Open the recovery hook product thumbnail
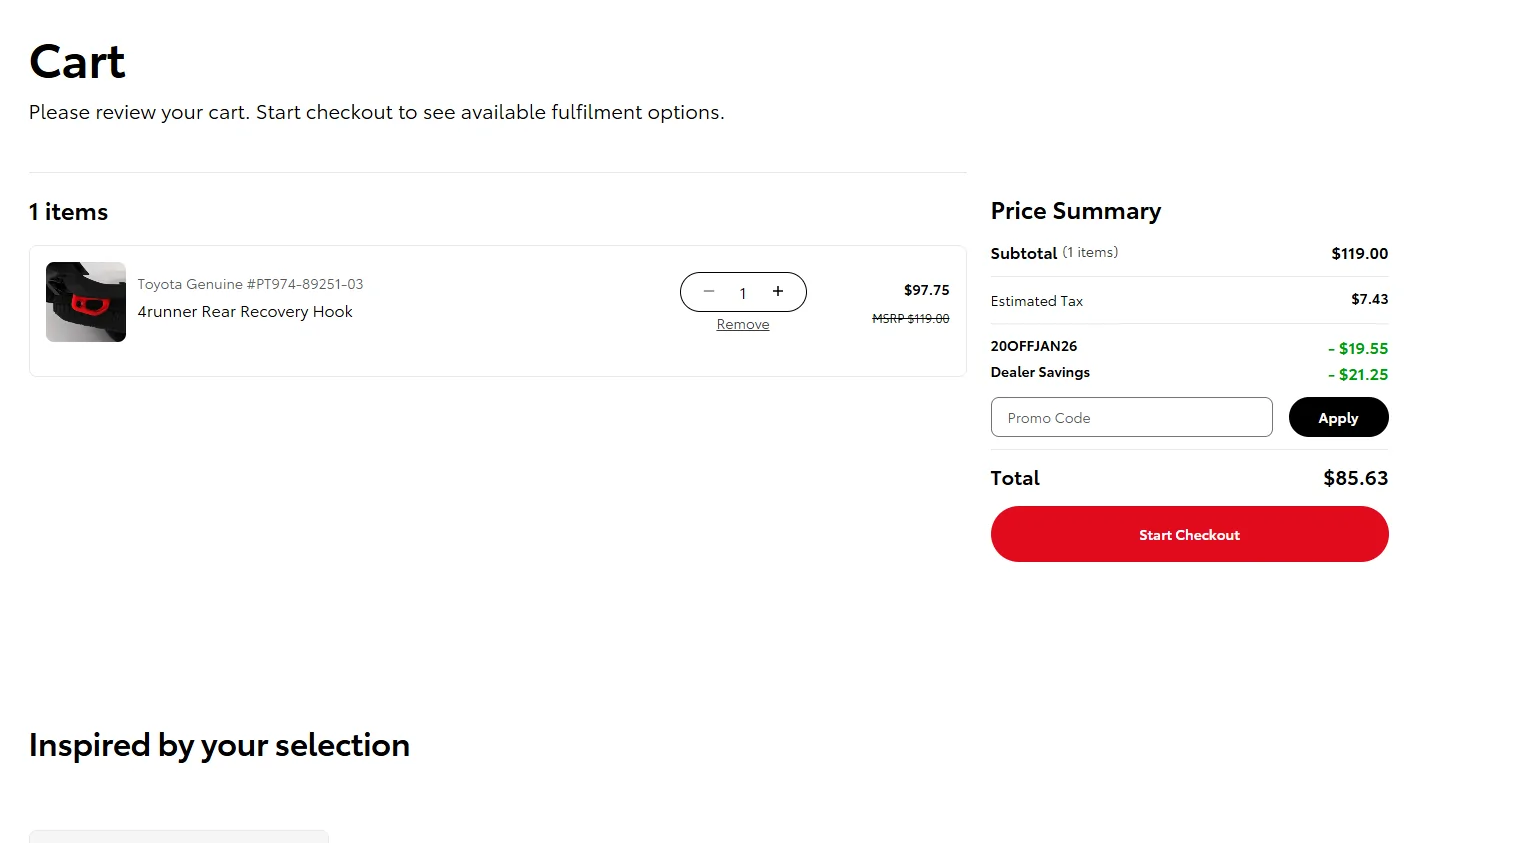The image size is (1515, 843). 86,302
